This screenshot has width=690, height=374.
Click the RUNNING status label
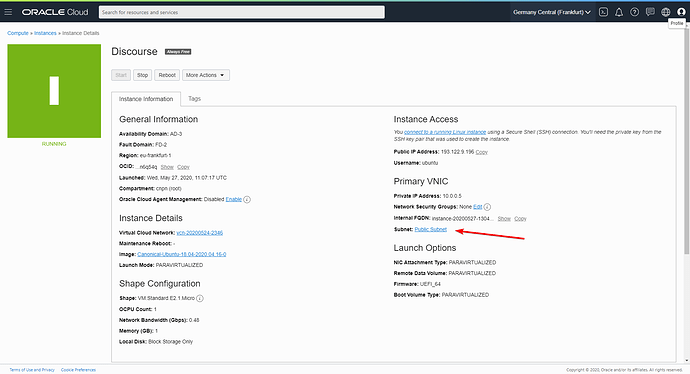pyautogui.click(x=54, y=144)
